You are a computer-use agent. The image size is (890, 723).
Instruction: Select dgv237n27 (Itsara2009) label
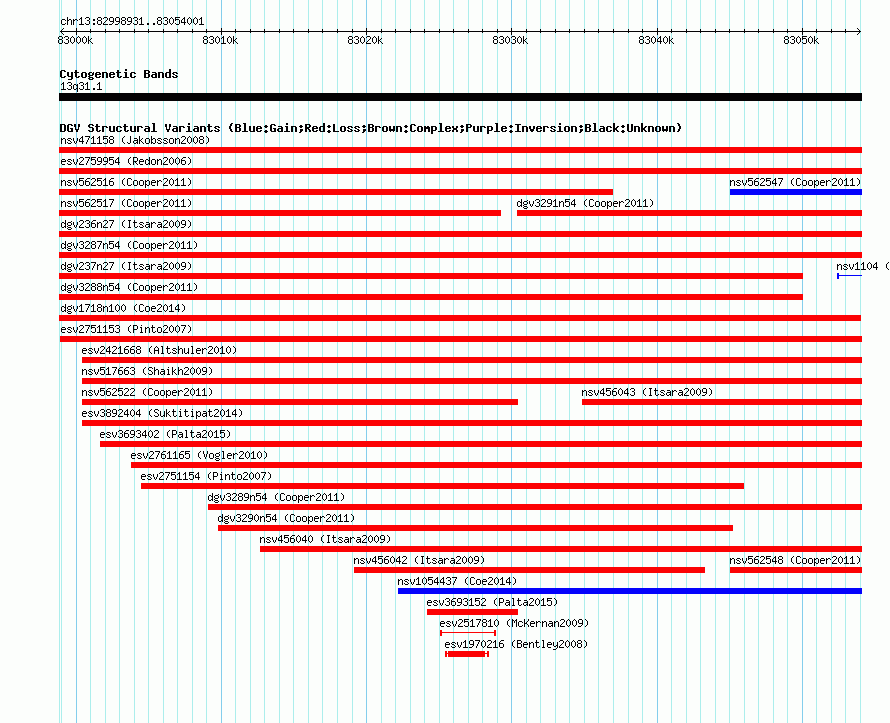(x=126, y=266)
